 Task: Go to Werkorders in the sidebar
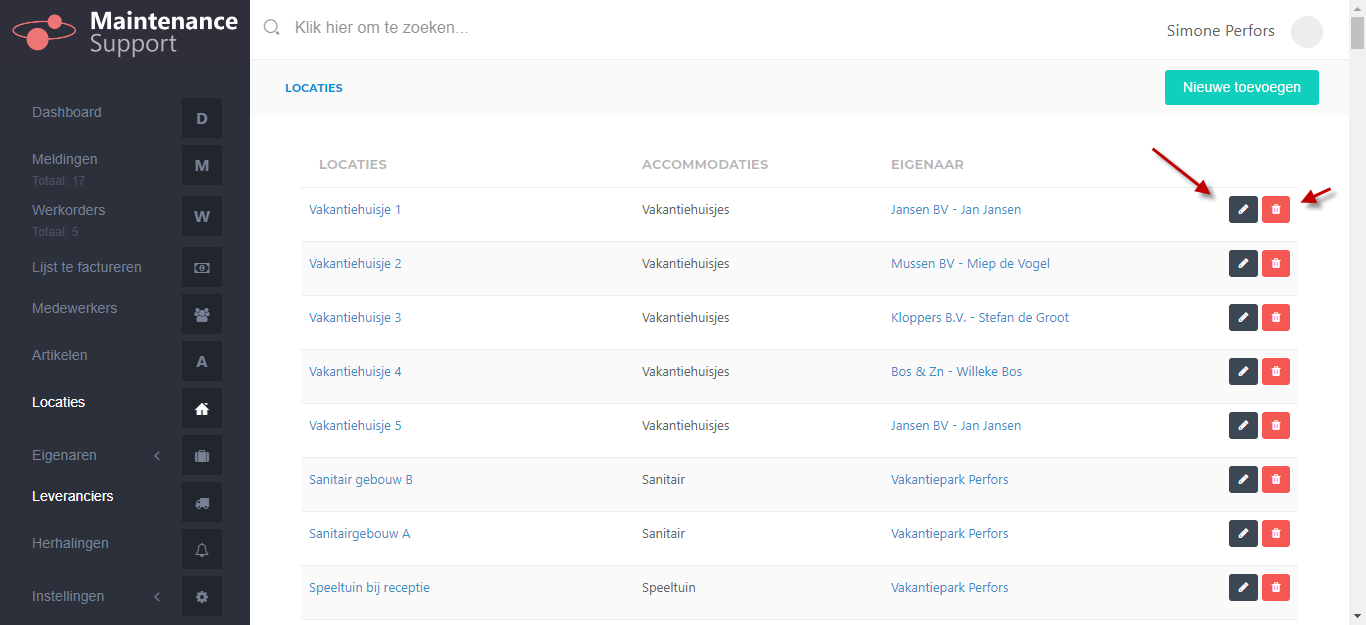tap(68, 210)
